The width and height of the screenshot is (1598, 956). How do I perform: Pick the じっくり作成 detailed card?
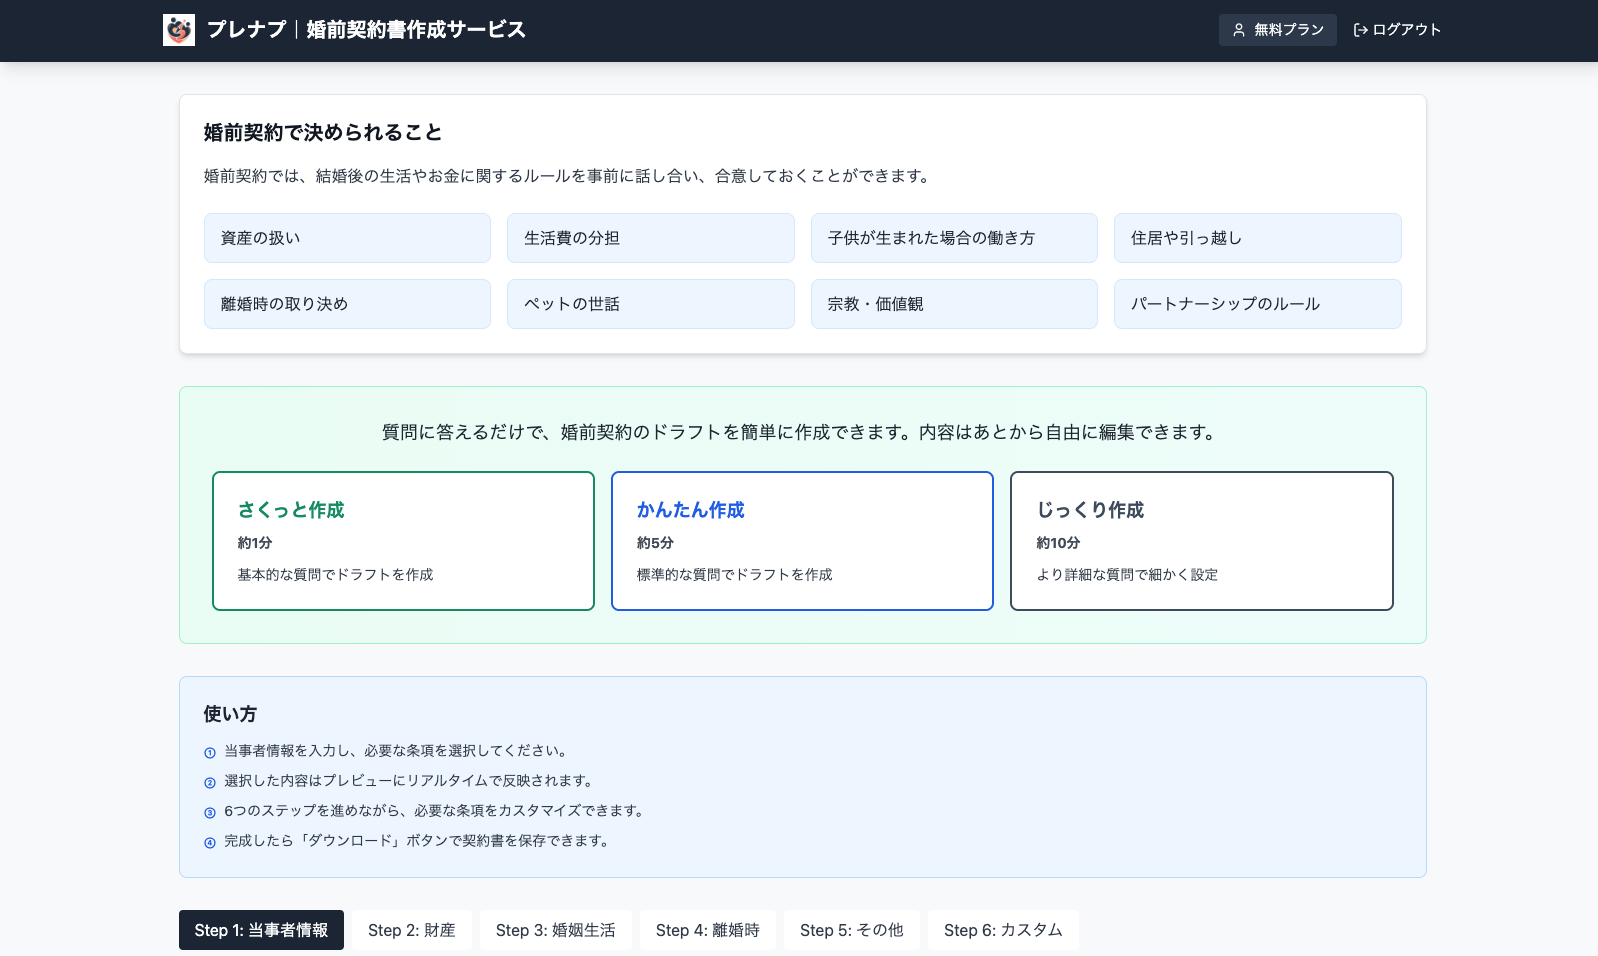point(1201,541)
